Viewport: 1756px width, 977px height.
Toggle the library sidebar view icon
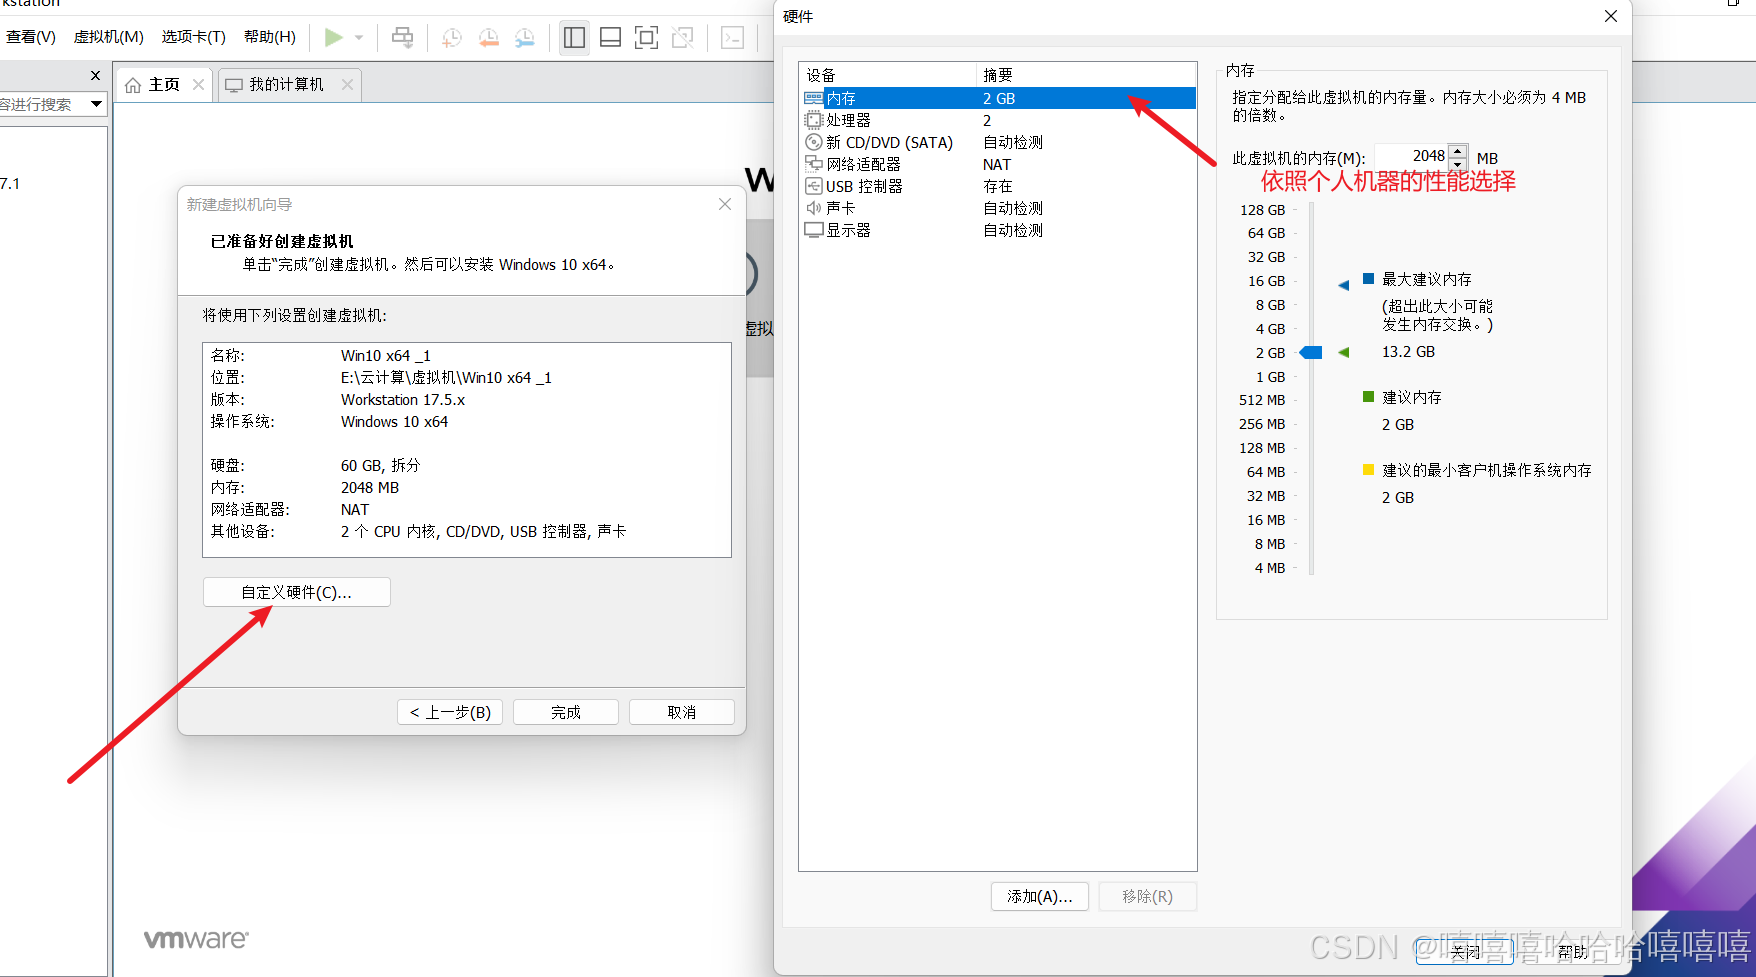pos(574,37)
